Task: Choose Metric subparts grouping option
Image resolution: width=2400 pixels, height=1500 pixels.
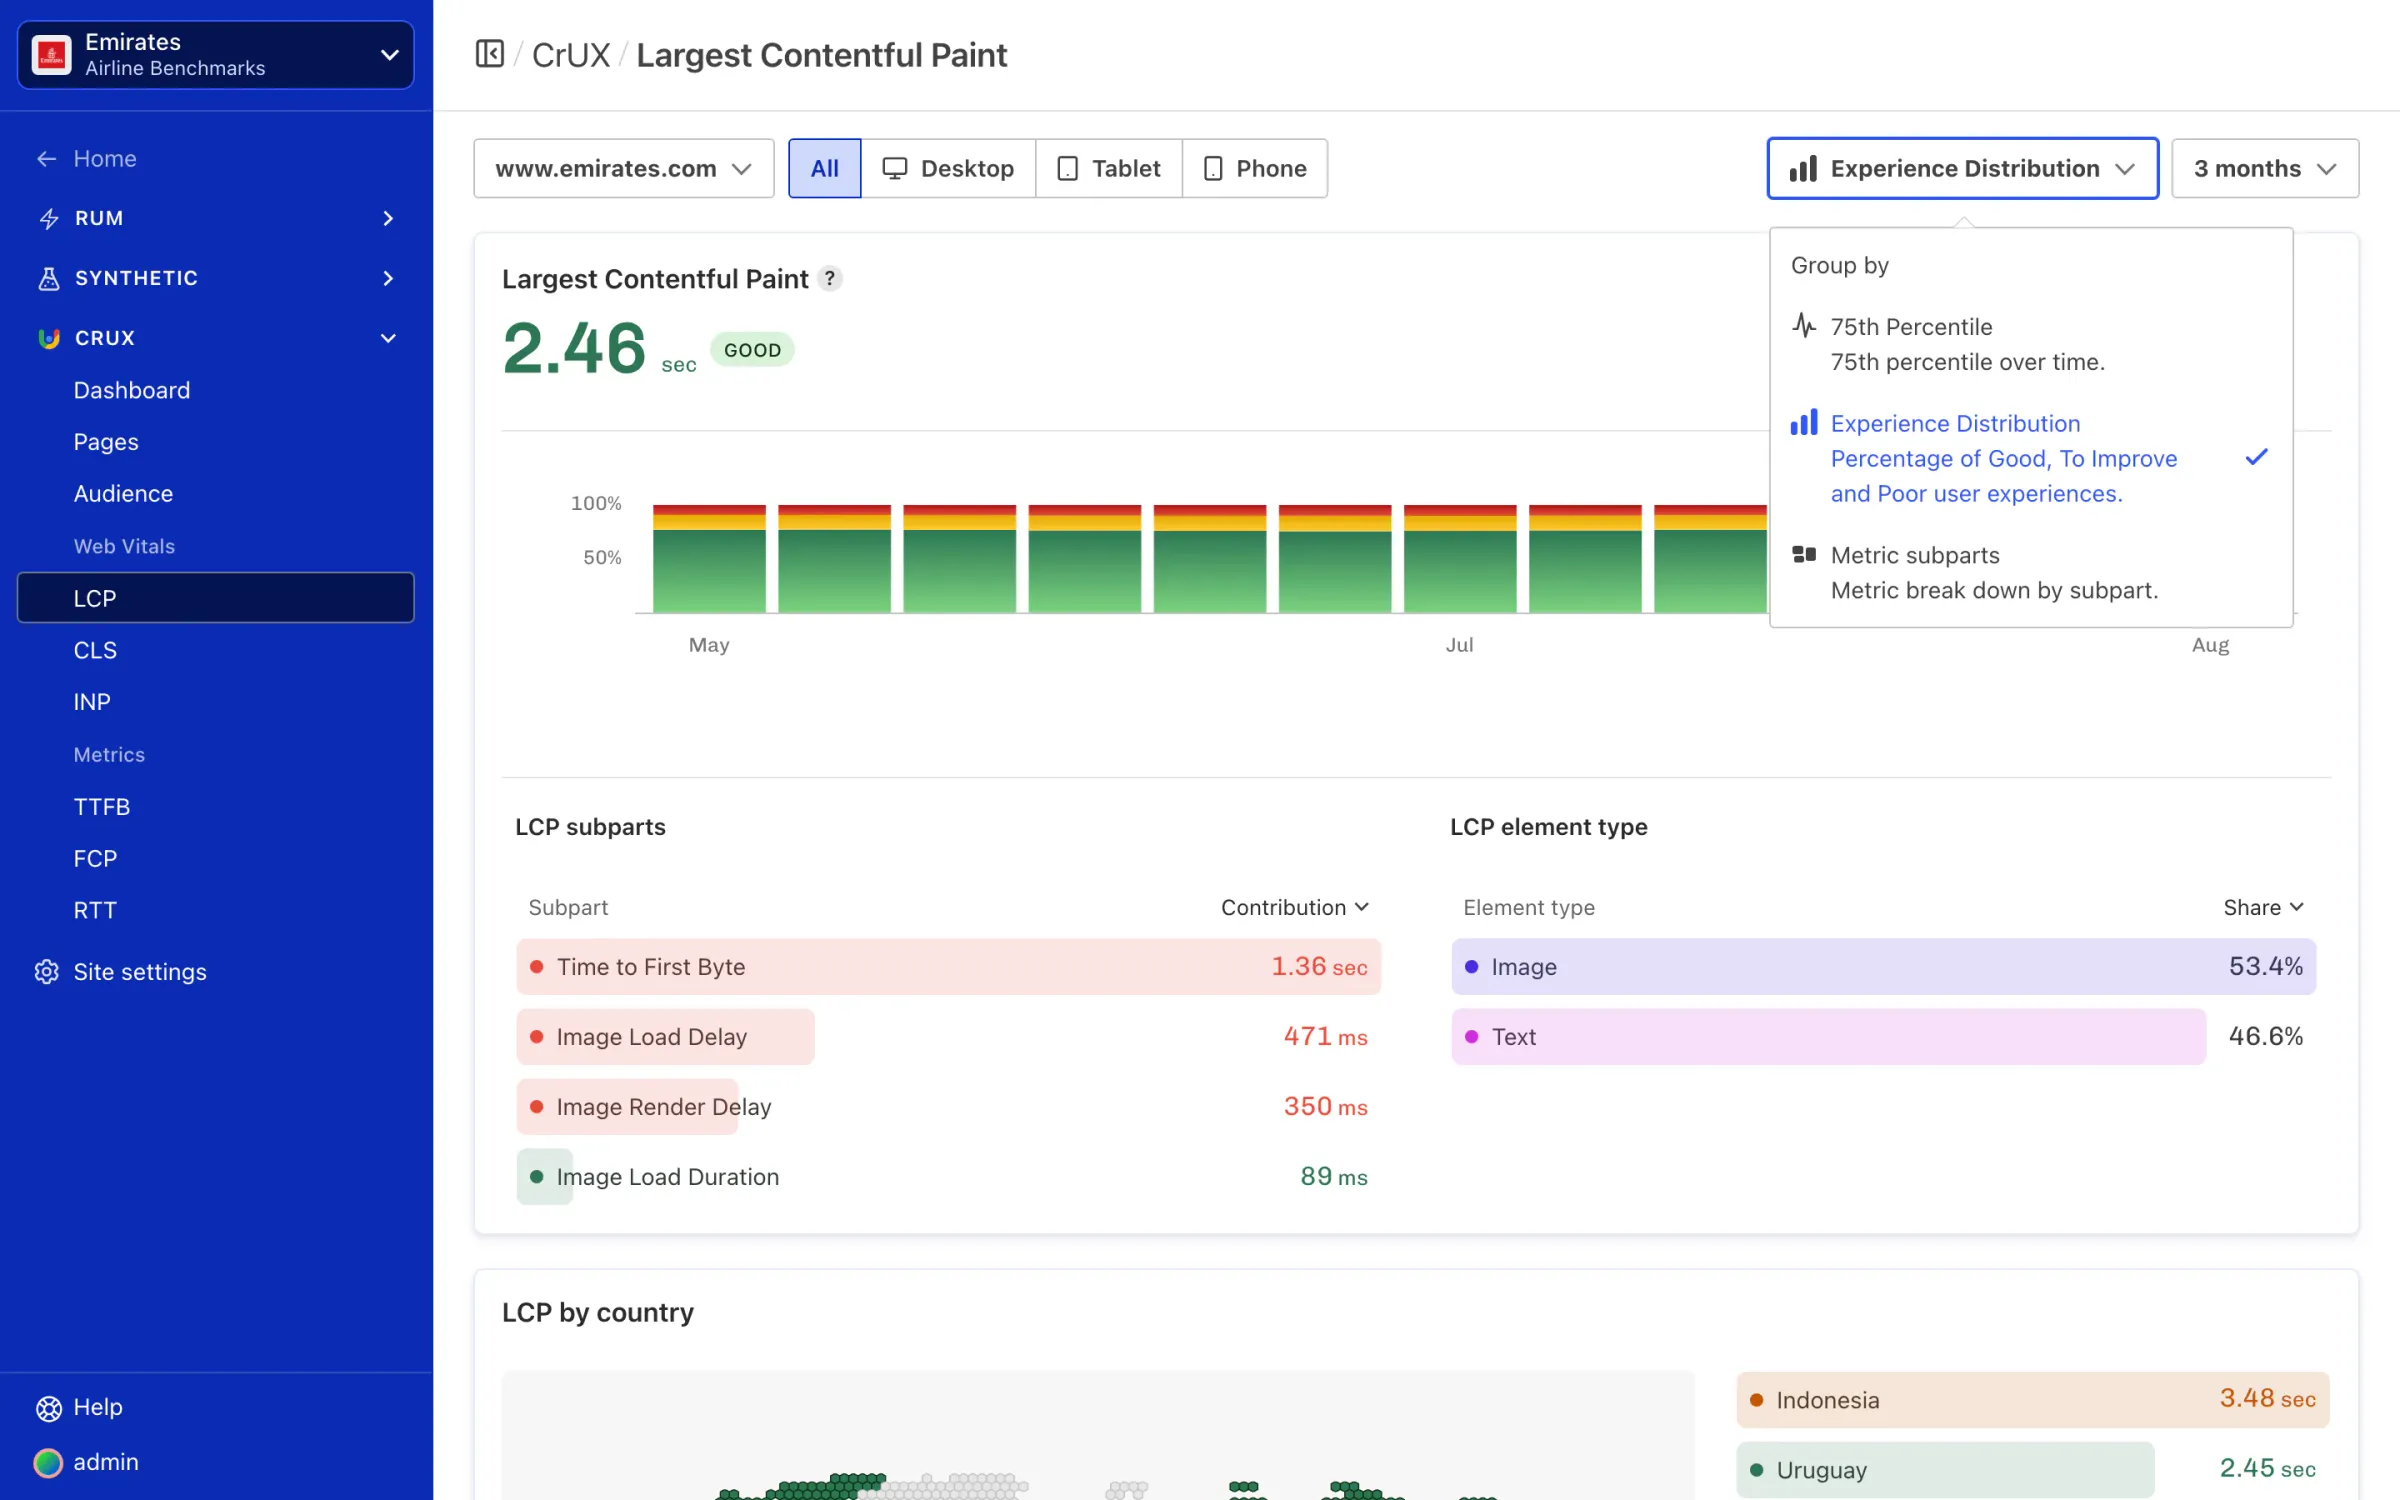Action: pos(2030,572)
